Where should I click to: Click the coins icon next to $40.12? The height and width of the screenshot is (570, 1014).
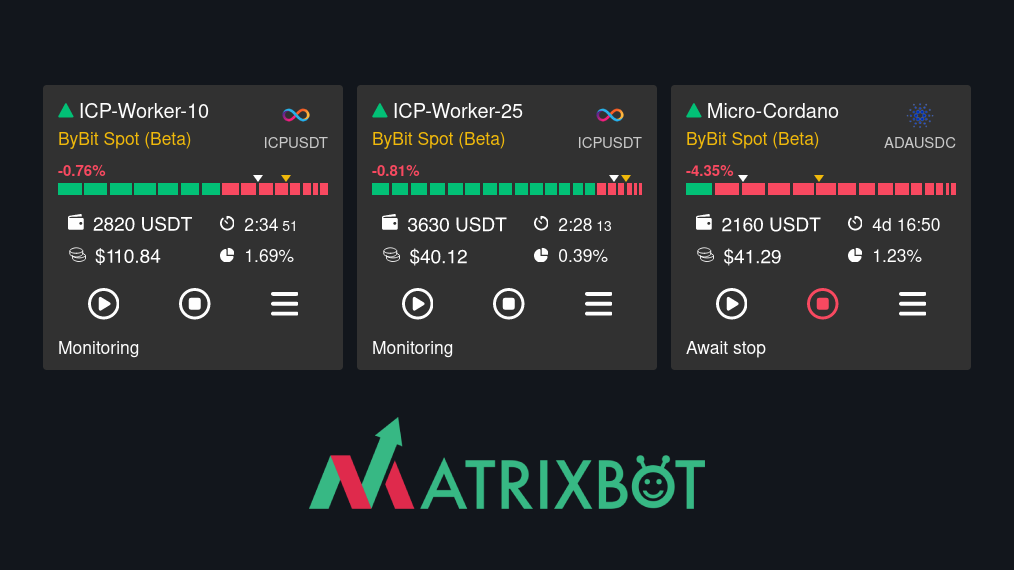392,255
